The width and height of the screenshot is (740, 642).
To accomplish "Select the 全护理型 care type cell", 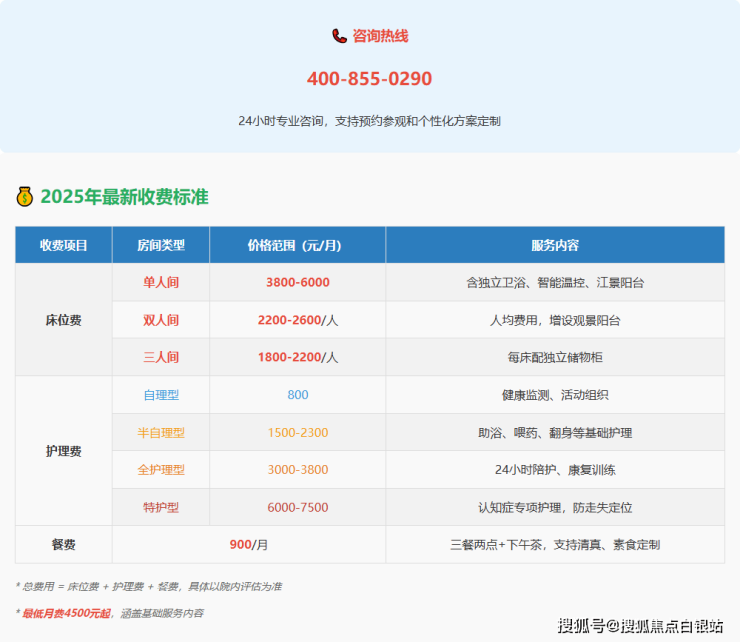I will (161, 470).
